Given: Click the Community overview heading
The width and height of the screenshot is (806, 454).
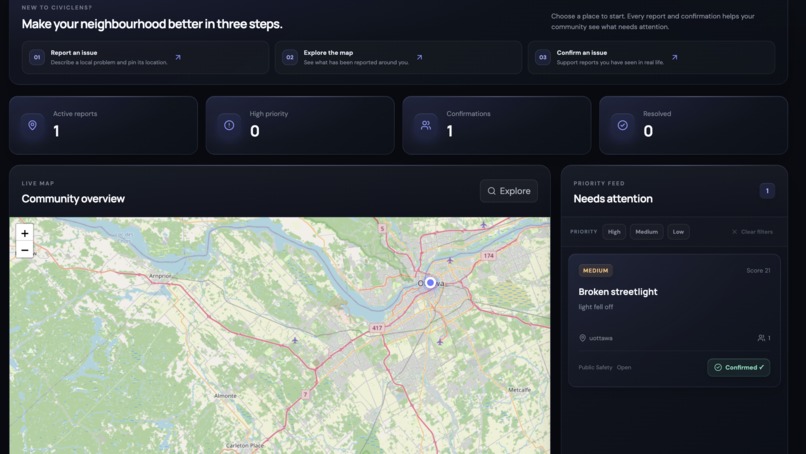Looking at the screenshot, I should (73, 198).
